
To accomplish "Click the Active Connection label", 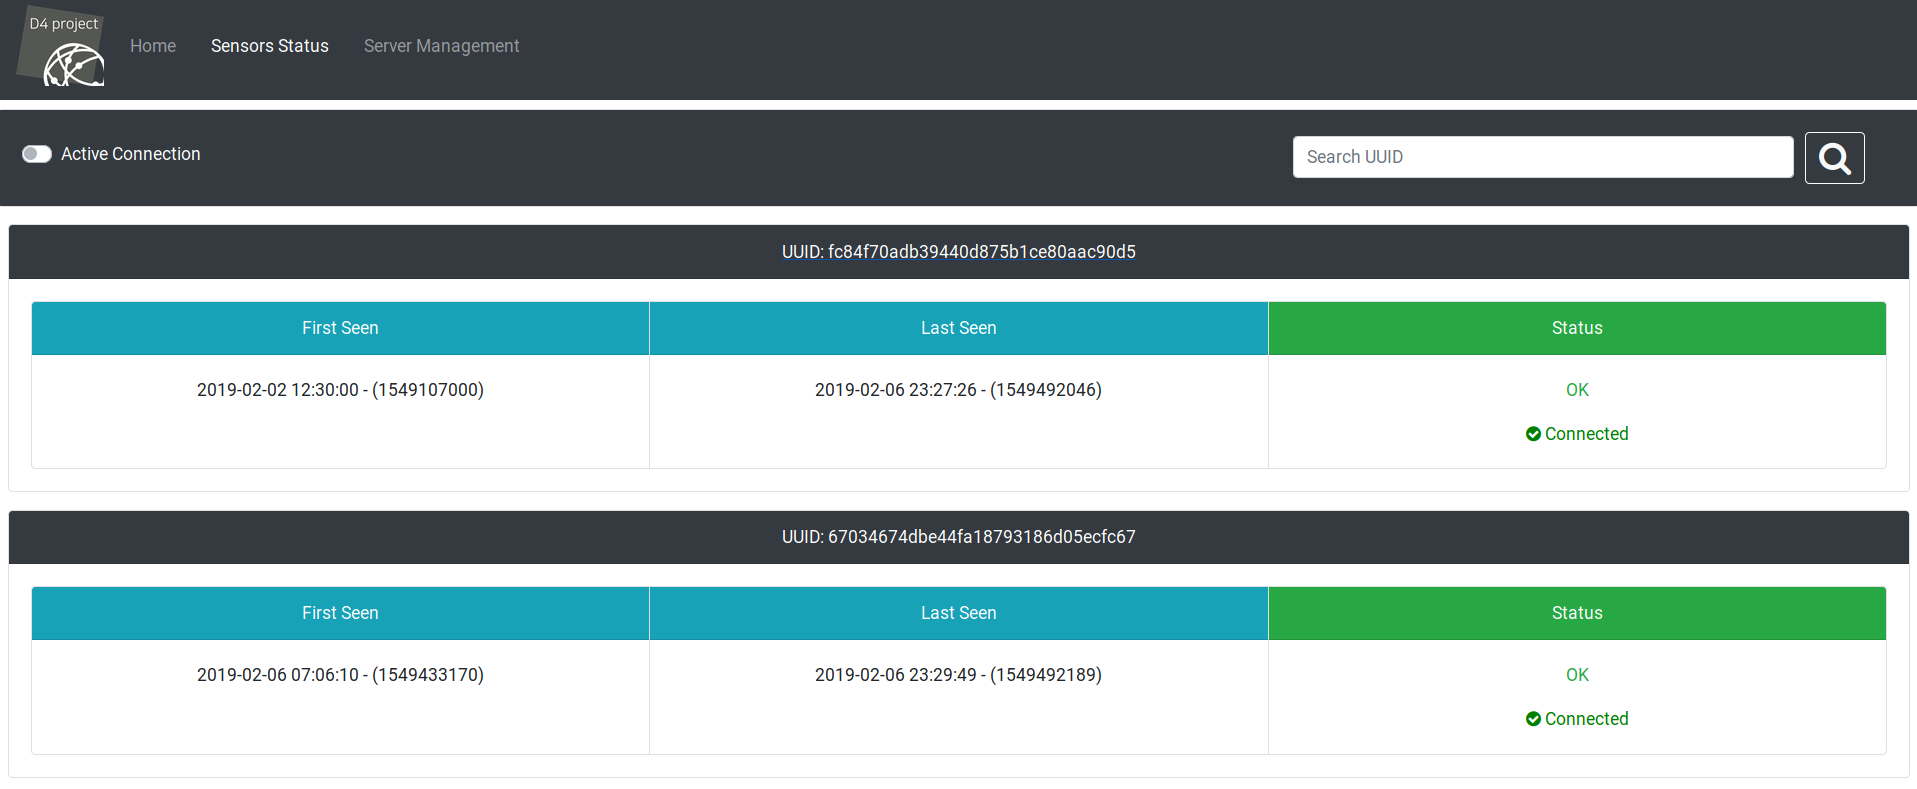I will [x=131, y=154].
